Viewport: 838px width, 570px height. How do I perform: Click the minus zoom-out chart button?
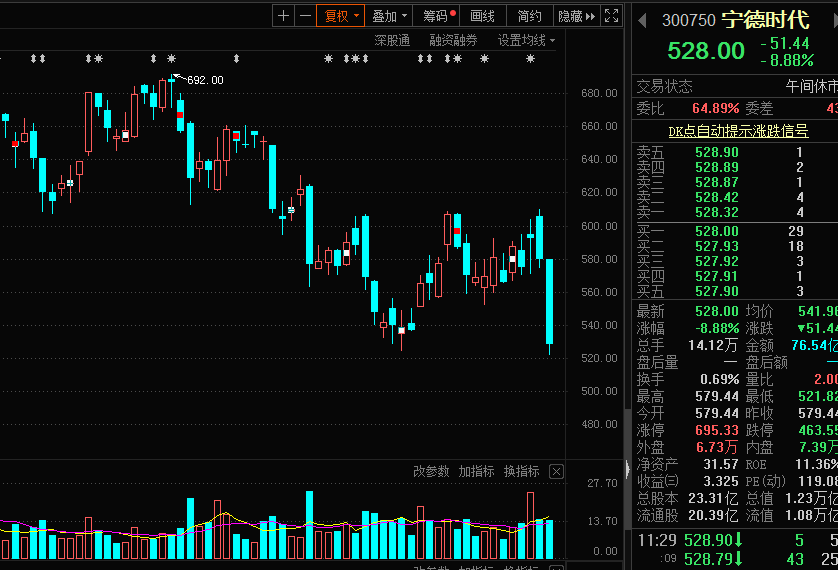coord(304,15)
